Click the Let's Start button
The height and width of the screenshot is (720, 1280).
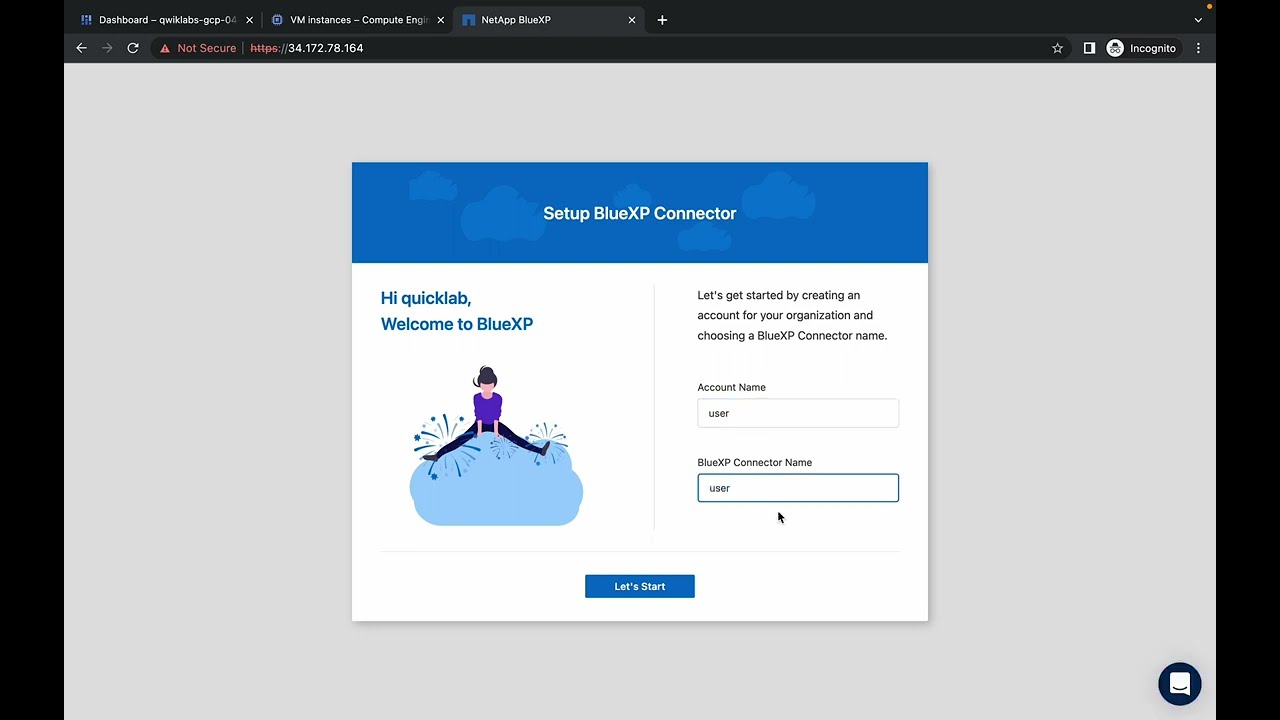(640, 586)
